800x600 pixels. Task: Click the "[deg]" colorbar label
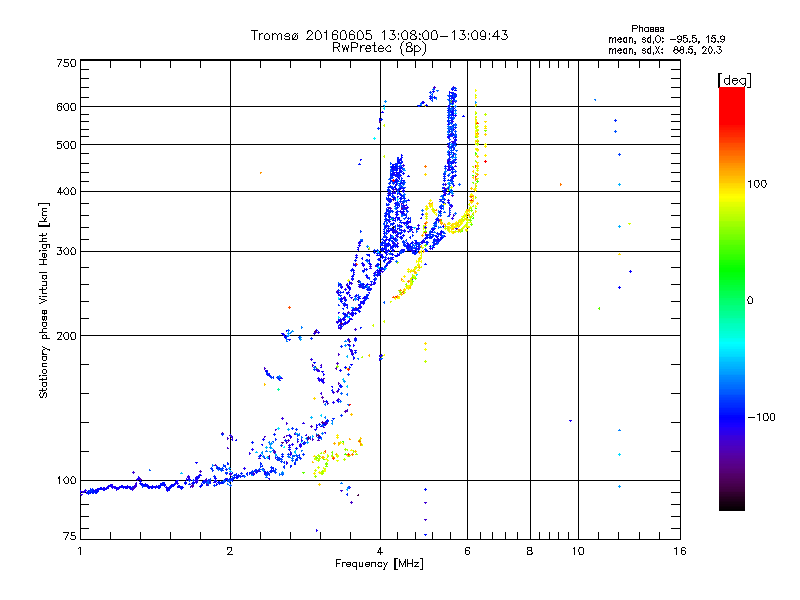(x=734, y=80)
